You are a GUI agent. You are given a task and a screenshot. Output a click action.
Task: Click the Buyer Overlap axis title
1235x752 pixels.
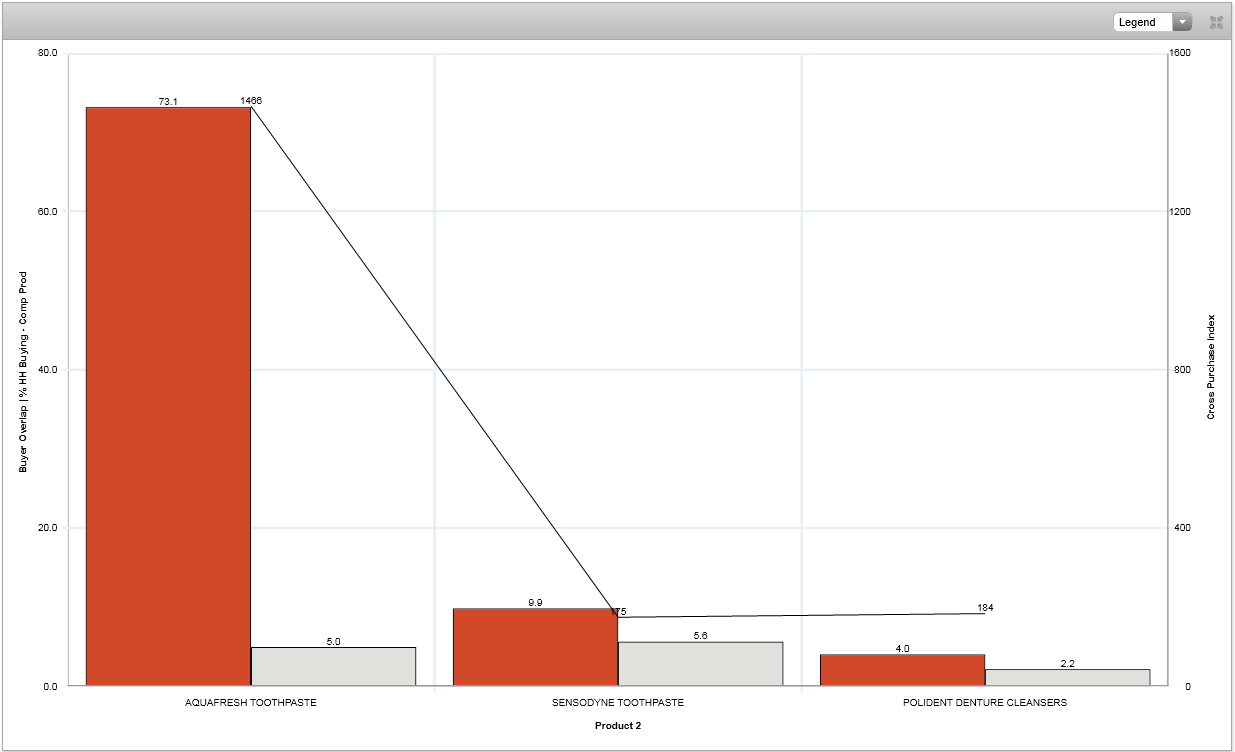click(x=23, y=369)
